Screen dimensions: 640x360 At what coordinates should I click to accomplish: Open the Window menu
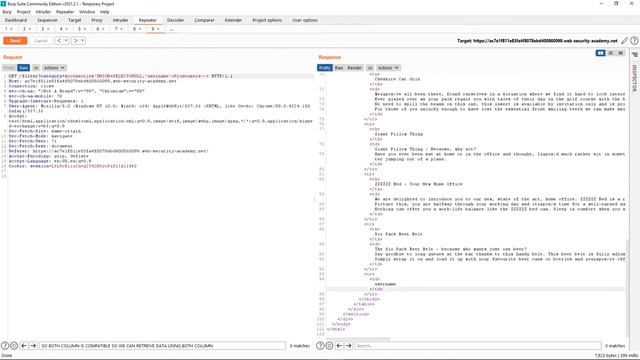coord(87,12)
